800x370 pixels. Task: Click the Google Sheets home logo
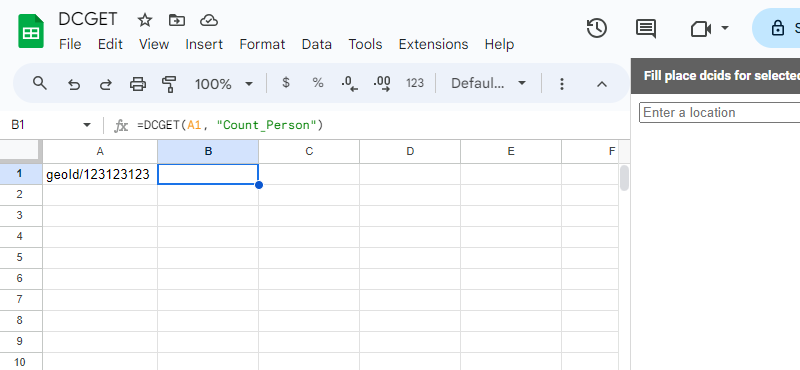[x=31, y=31]
